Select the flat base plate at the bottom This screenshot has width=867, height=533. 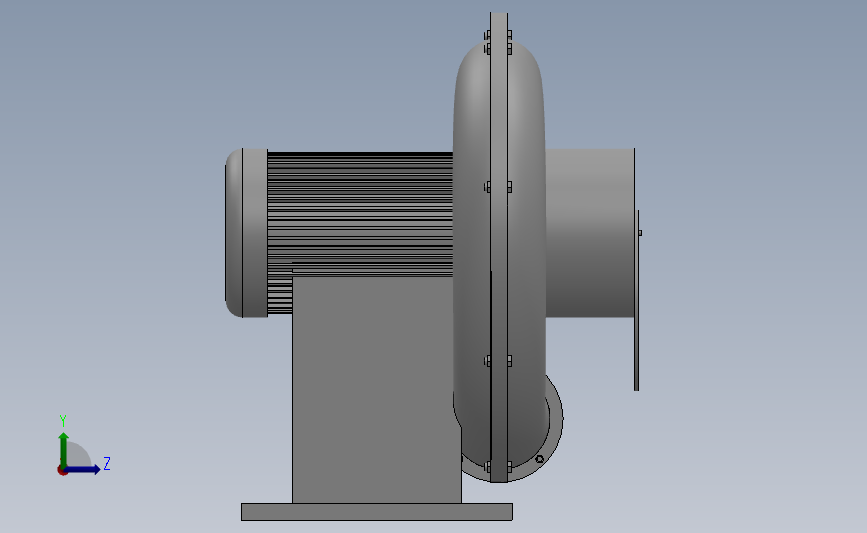click(377, 512)
